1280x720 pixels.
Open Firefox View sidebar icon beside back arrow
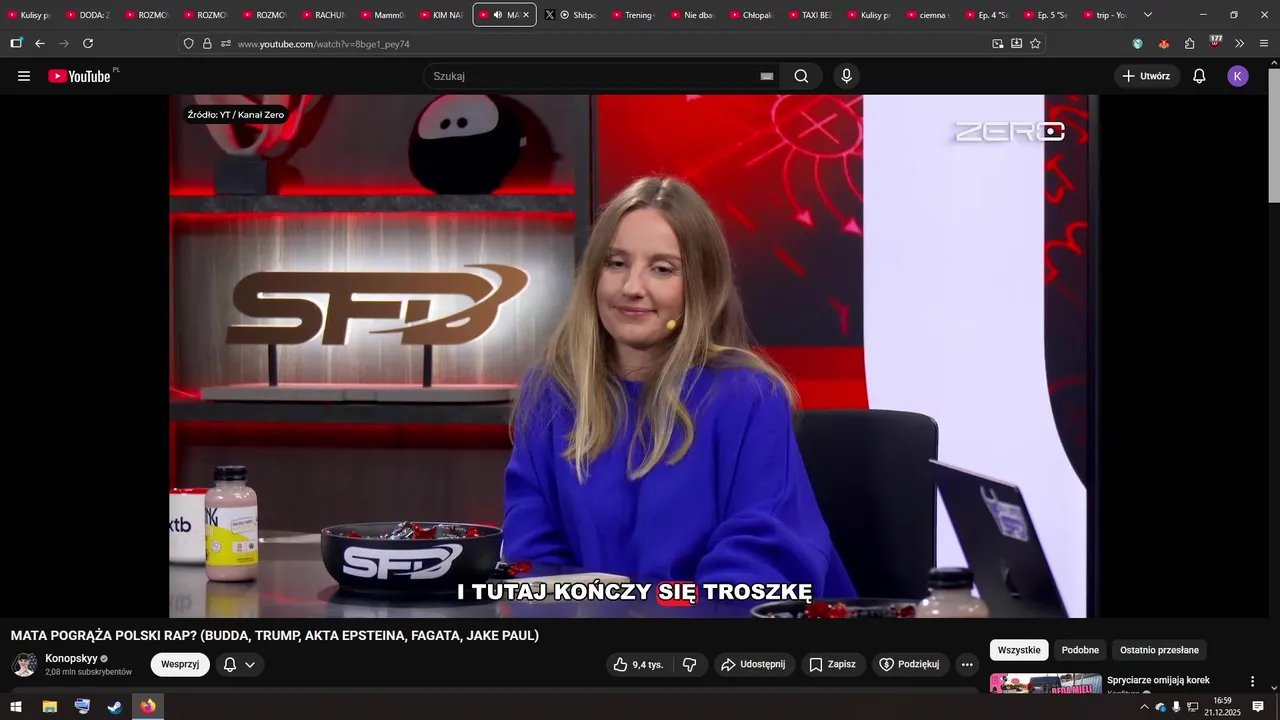(x=16, y=43)
